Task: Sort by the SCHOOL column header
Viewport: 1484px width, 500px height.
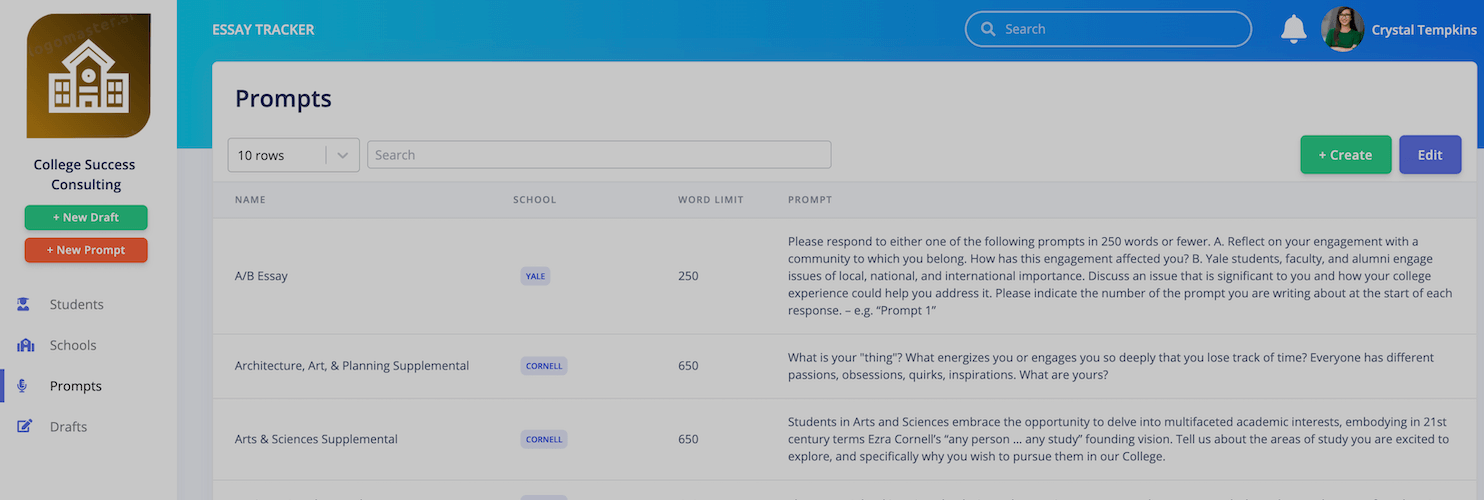Action: coord(535,200)
